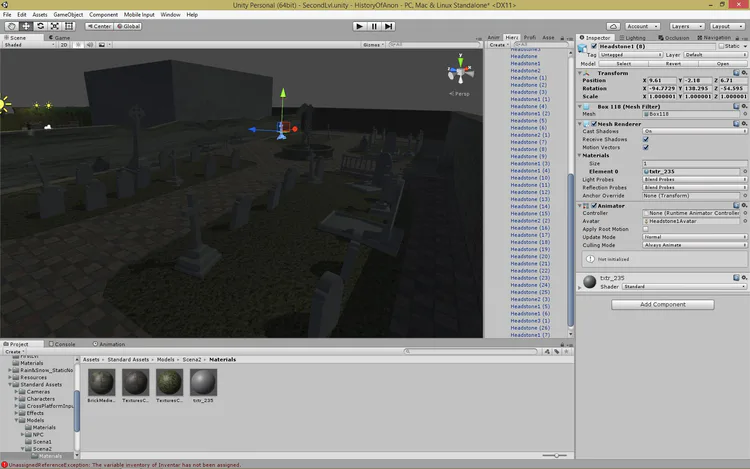Click Model Revert button

click(x=673, y=64)
